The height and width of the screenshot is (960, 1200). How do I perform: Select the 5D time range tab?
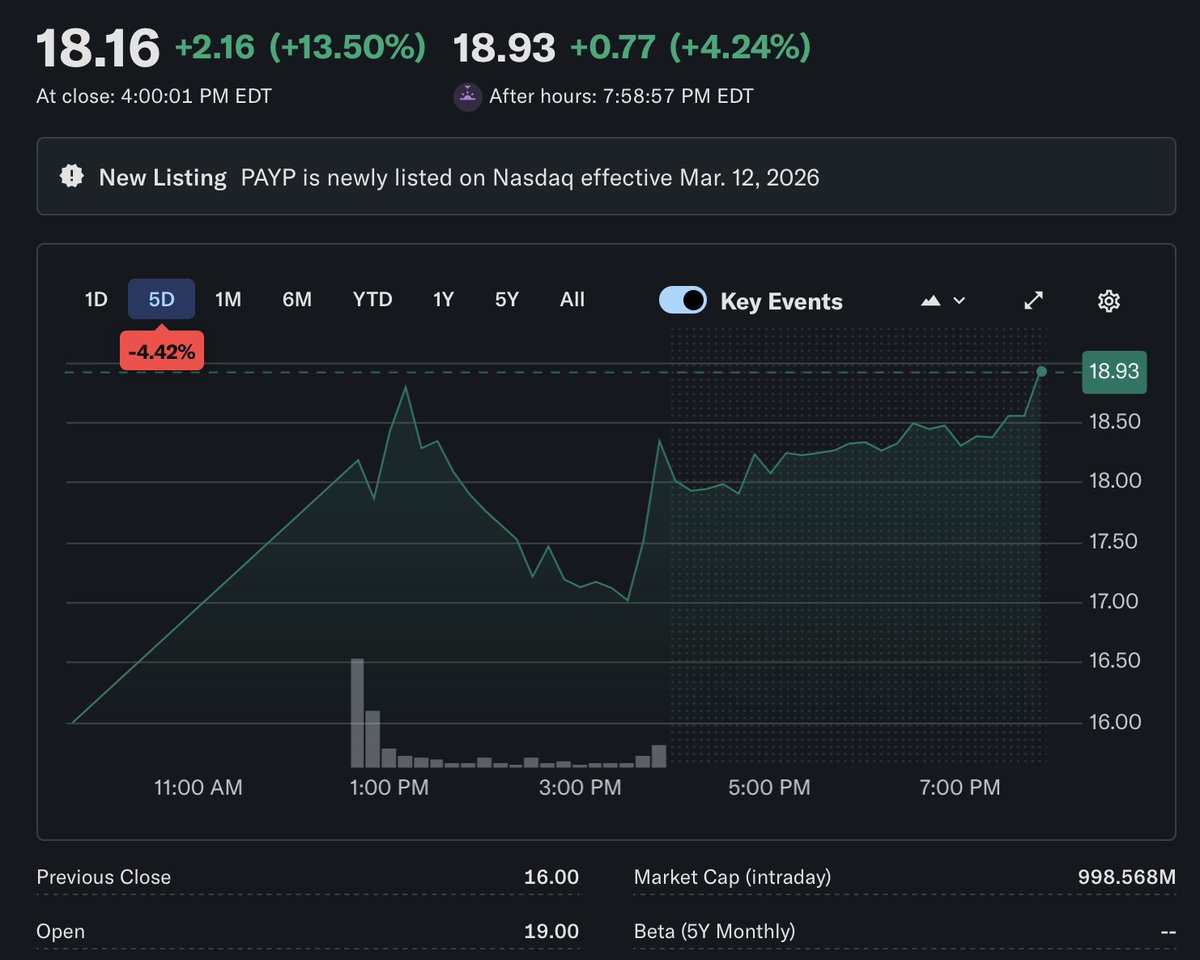[x=161, y=299]
